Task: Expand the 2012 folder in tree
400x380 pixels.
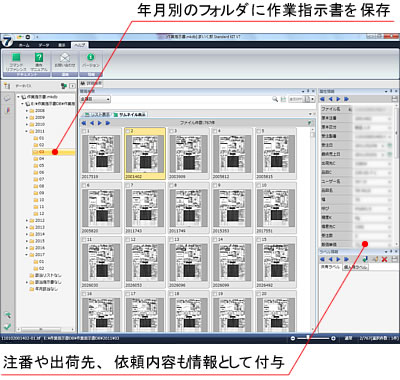Action: point(27,220)
